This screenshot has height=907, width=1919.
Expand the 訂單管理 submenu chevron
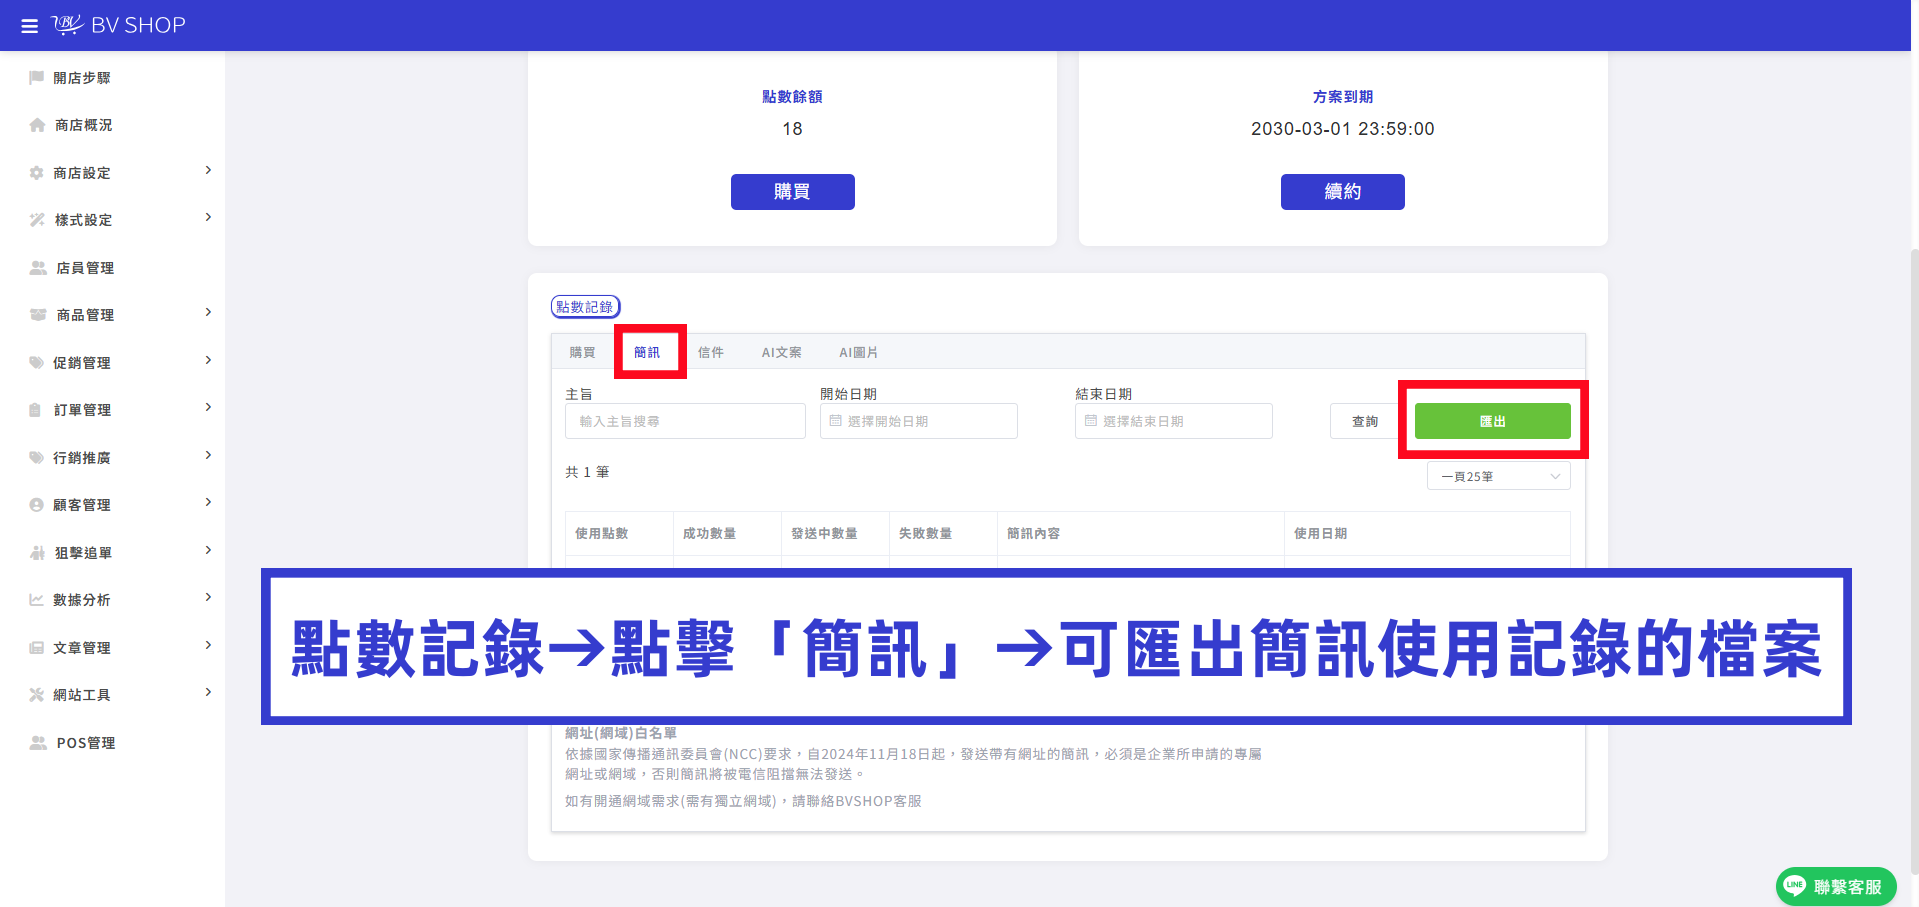tap(208, 408)
